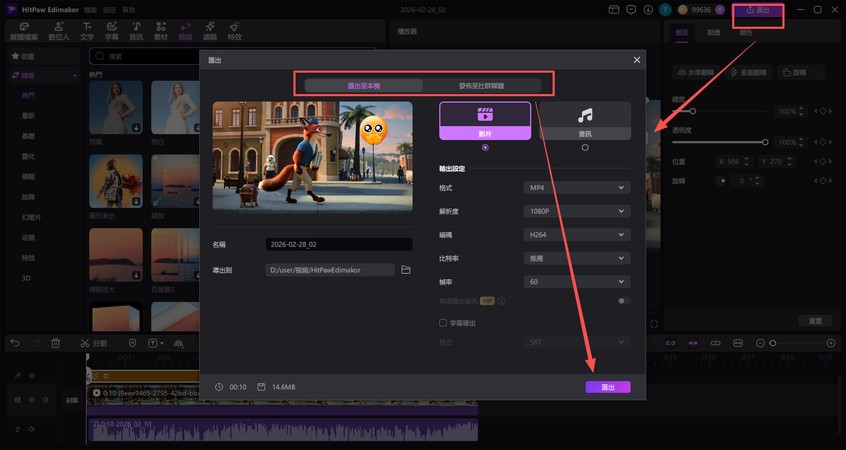Click the purple plus to add coins

(720, 10)
